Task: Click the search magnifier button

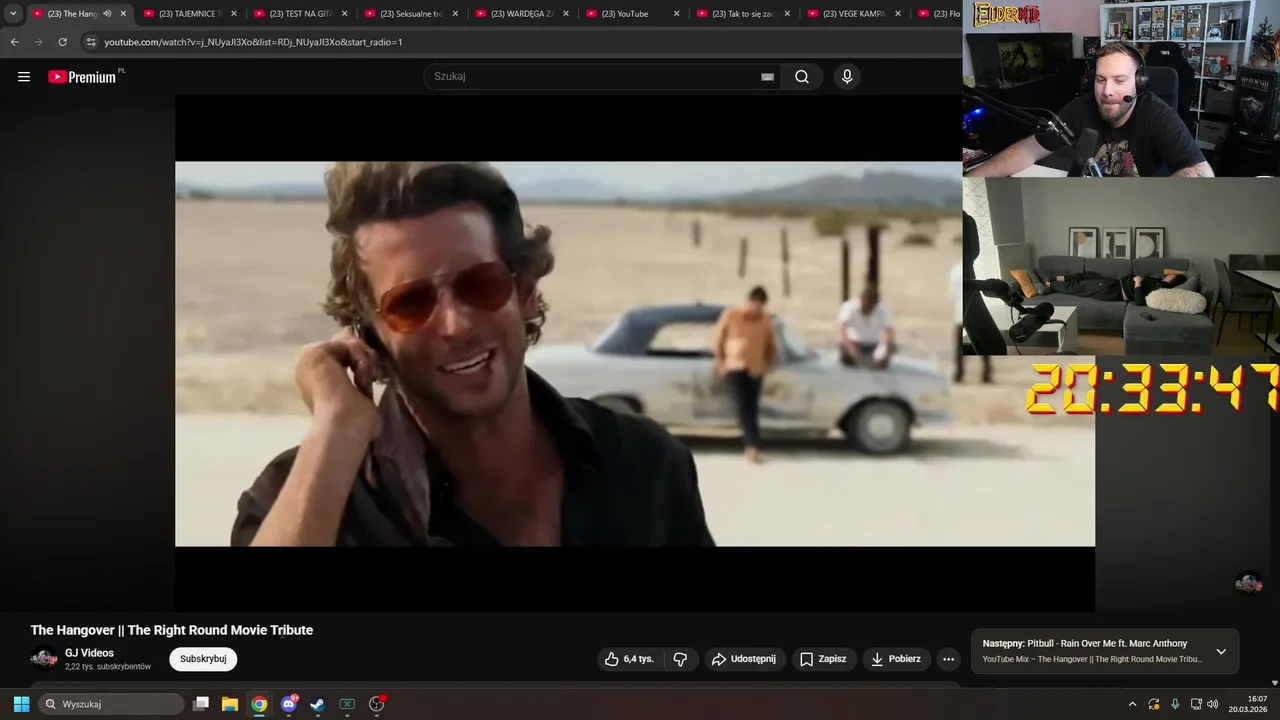Action: coord(802,77)
